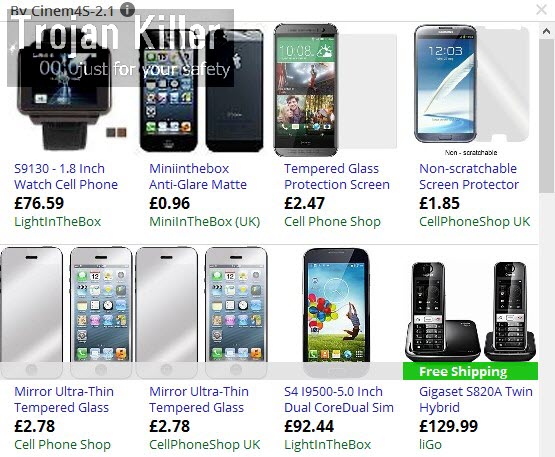Image resolution: width=555 pixels, height=457 pixels.
Task: Open S9130 1.8 Inch Watch Cell Phone link
Action: (66, 176)
